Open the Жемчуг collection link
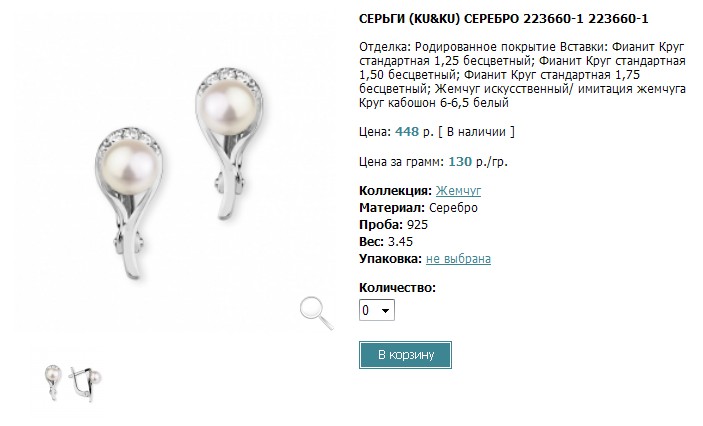703x426 pixels. [458, 191]
